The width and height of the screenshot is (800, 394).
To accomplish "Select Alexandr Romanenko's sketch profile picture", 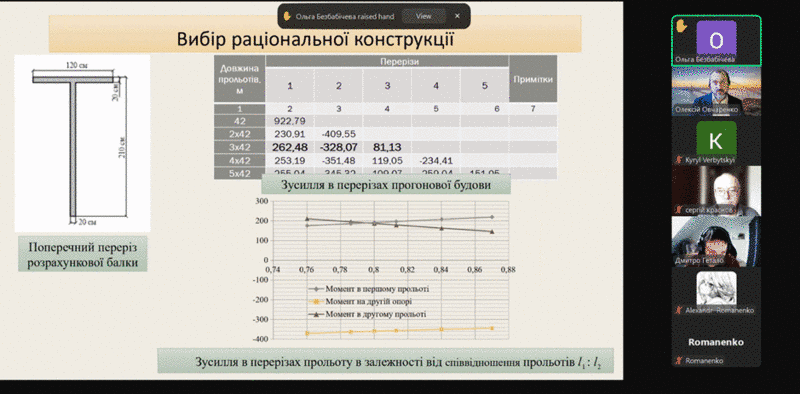I will coord(716,288).
